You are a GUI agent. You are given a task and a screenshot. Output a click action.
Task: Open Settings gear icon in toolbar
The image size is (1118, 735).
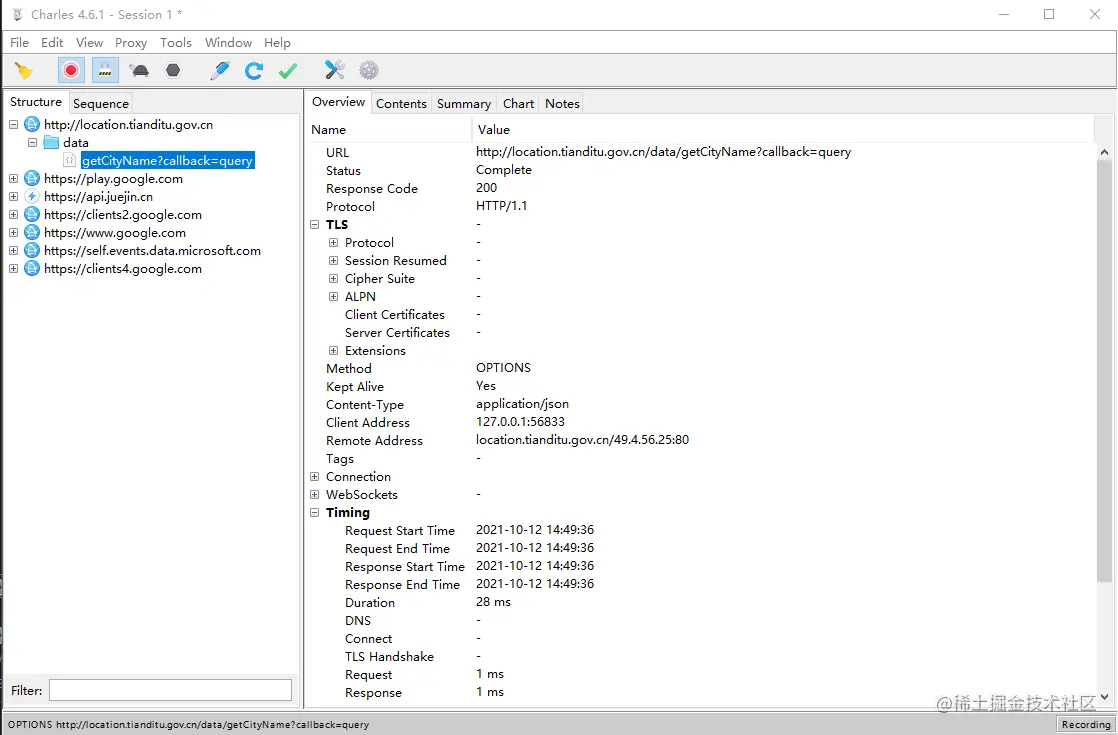(369, 70)
